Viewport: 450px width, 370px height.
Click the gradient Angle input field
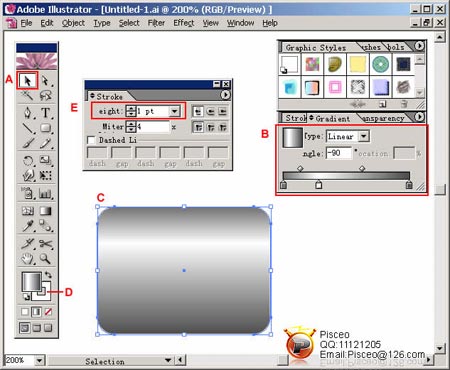[x=339, y=153]
